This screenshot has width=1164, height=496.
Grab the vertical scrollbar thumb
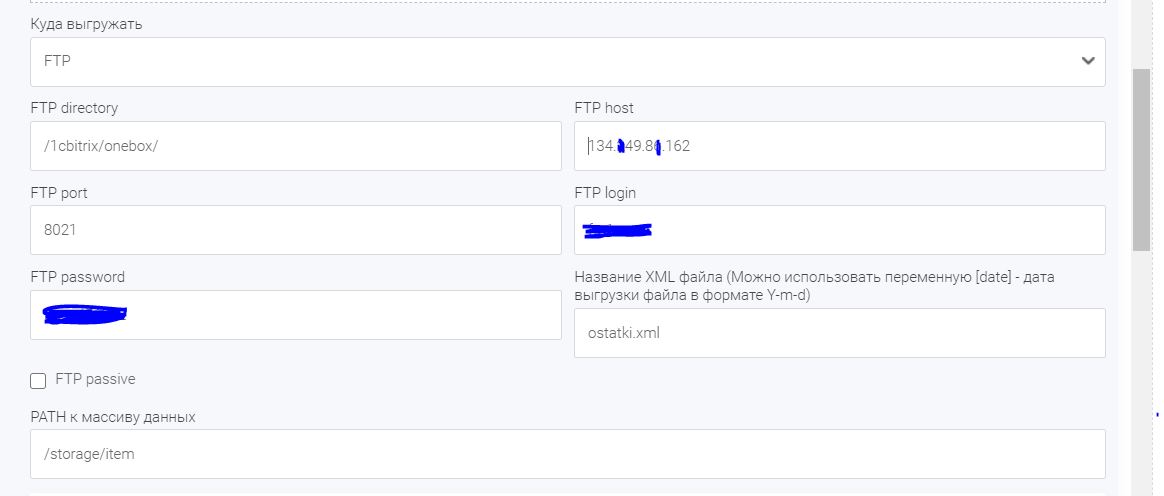point(1141,160)
